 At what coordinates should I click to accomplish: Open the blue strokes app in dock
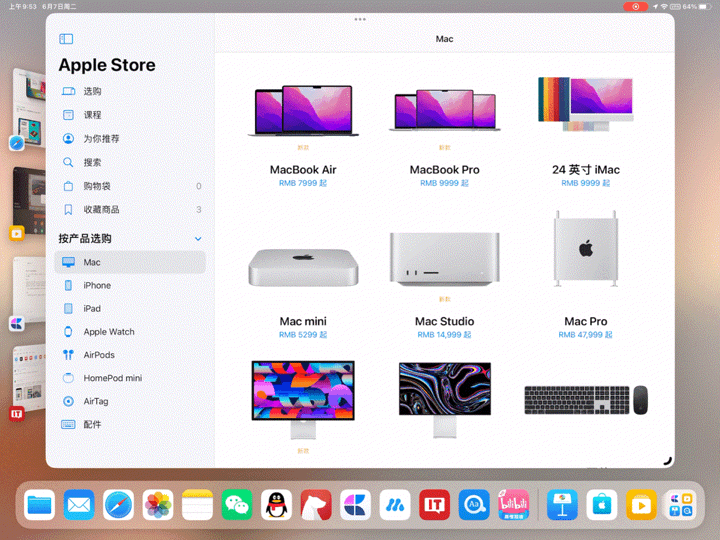395,505
